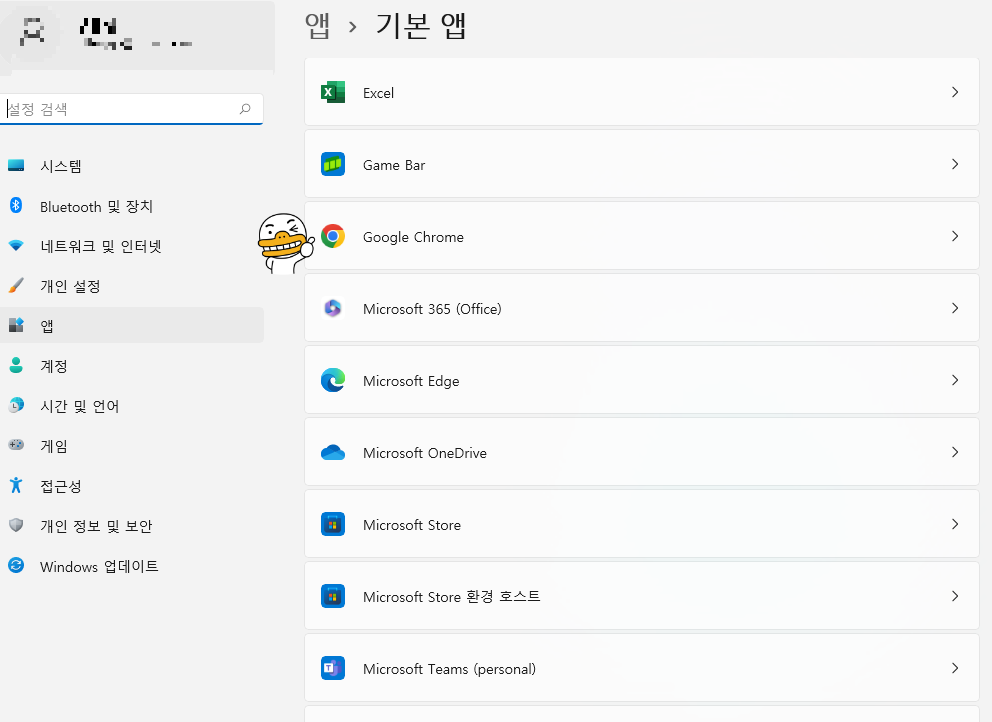Open the 게임 settings category
Screen dimensions: 992x722
click(132, 445)
